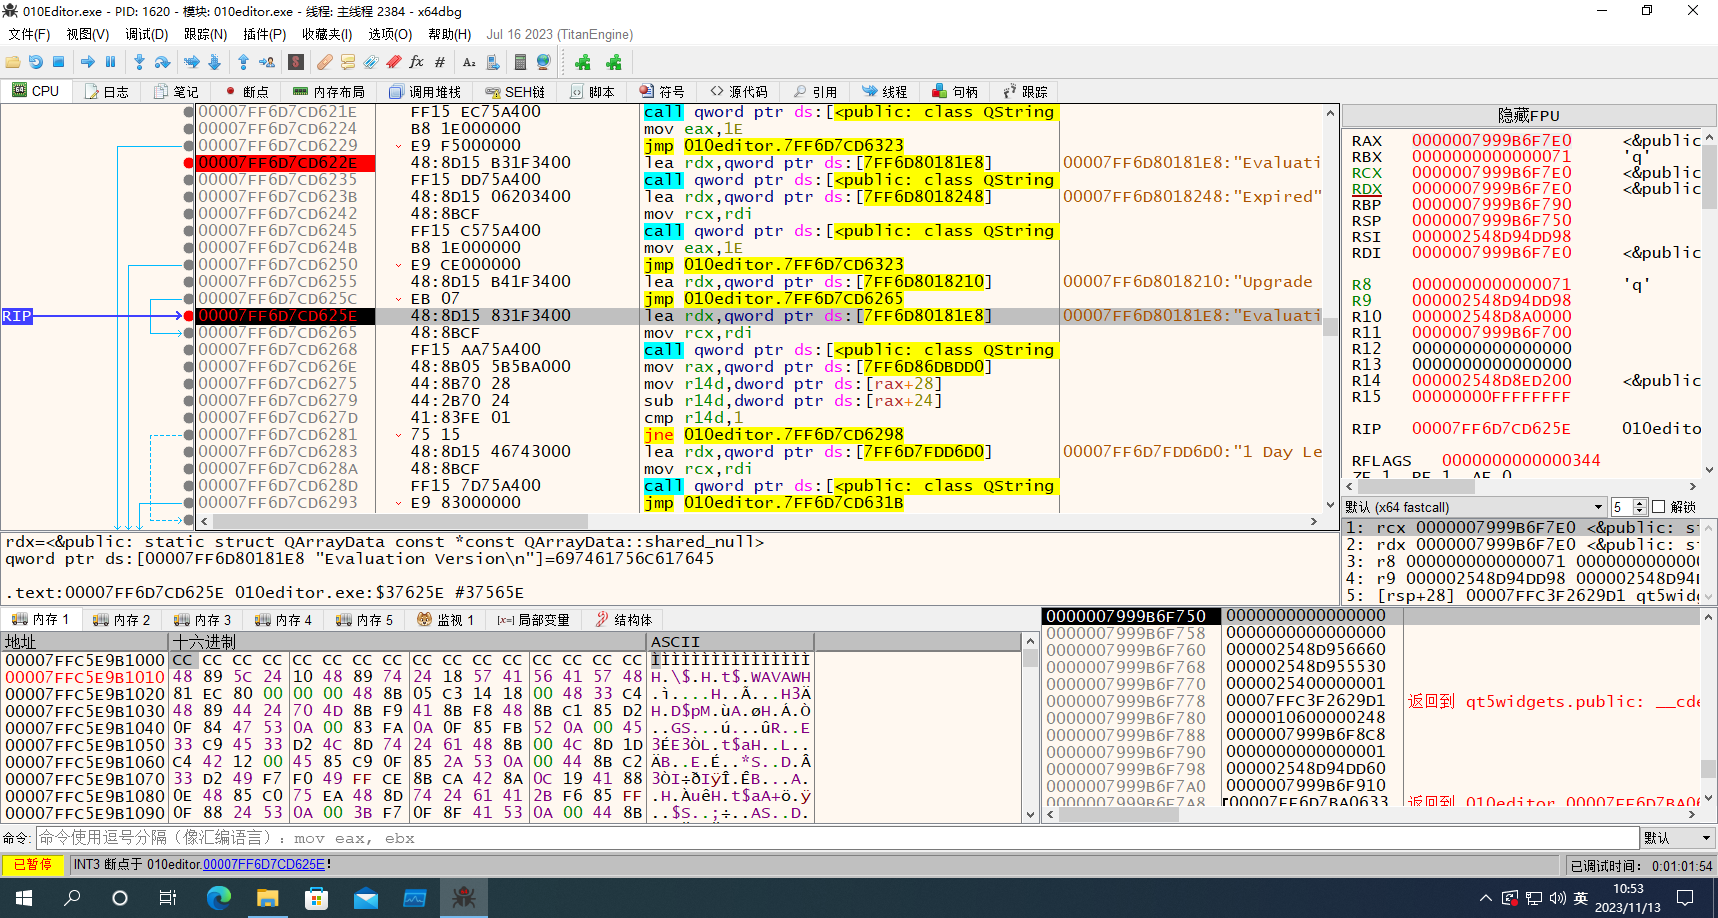
Task: Open the 默认 dropdown beside command bar
Action: coord(1677,838)
